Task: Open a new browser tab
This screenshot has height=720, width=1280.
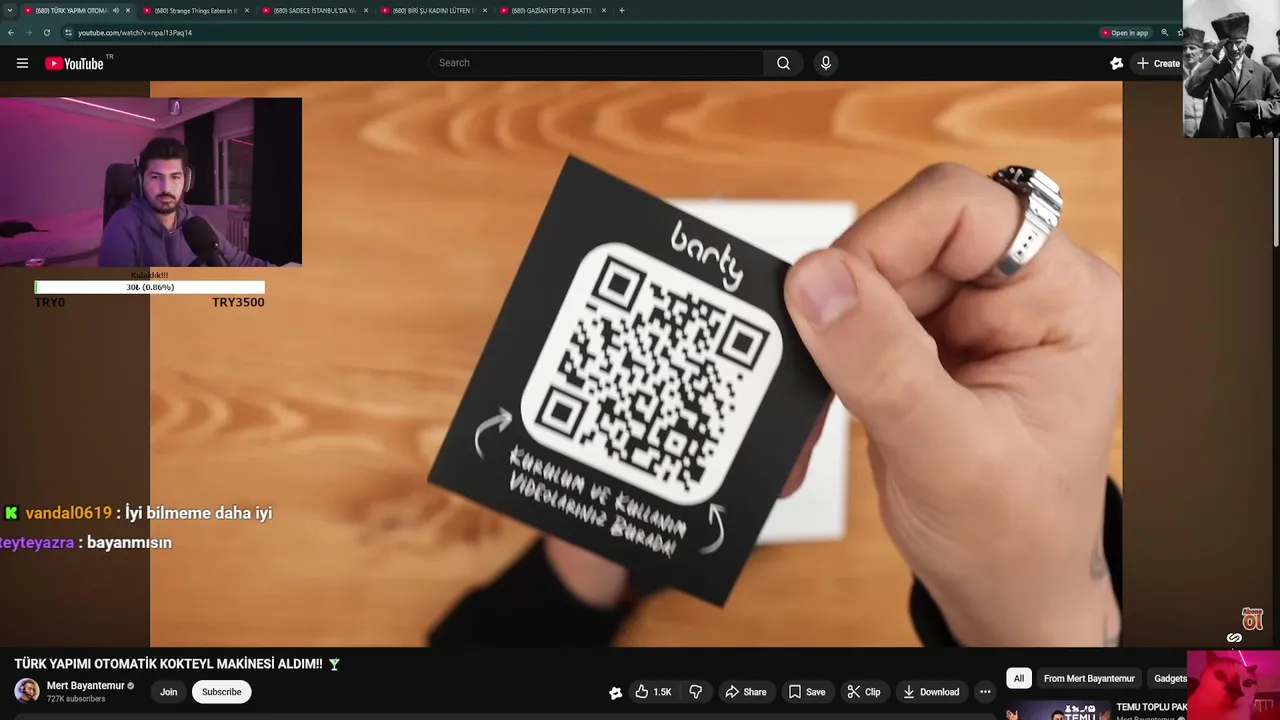Action: 622,10
